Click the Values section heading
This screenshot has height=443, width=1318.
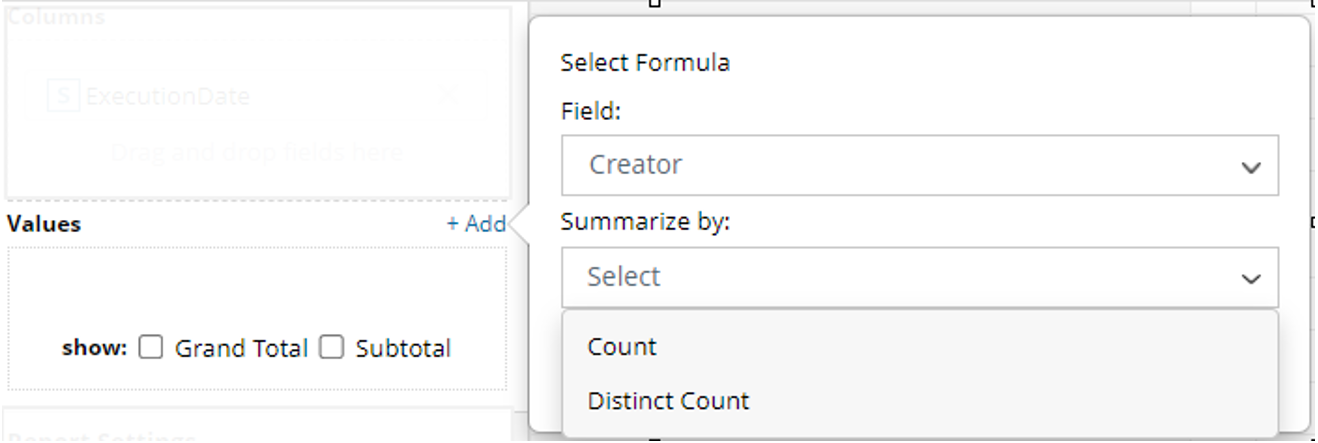44,224
